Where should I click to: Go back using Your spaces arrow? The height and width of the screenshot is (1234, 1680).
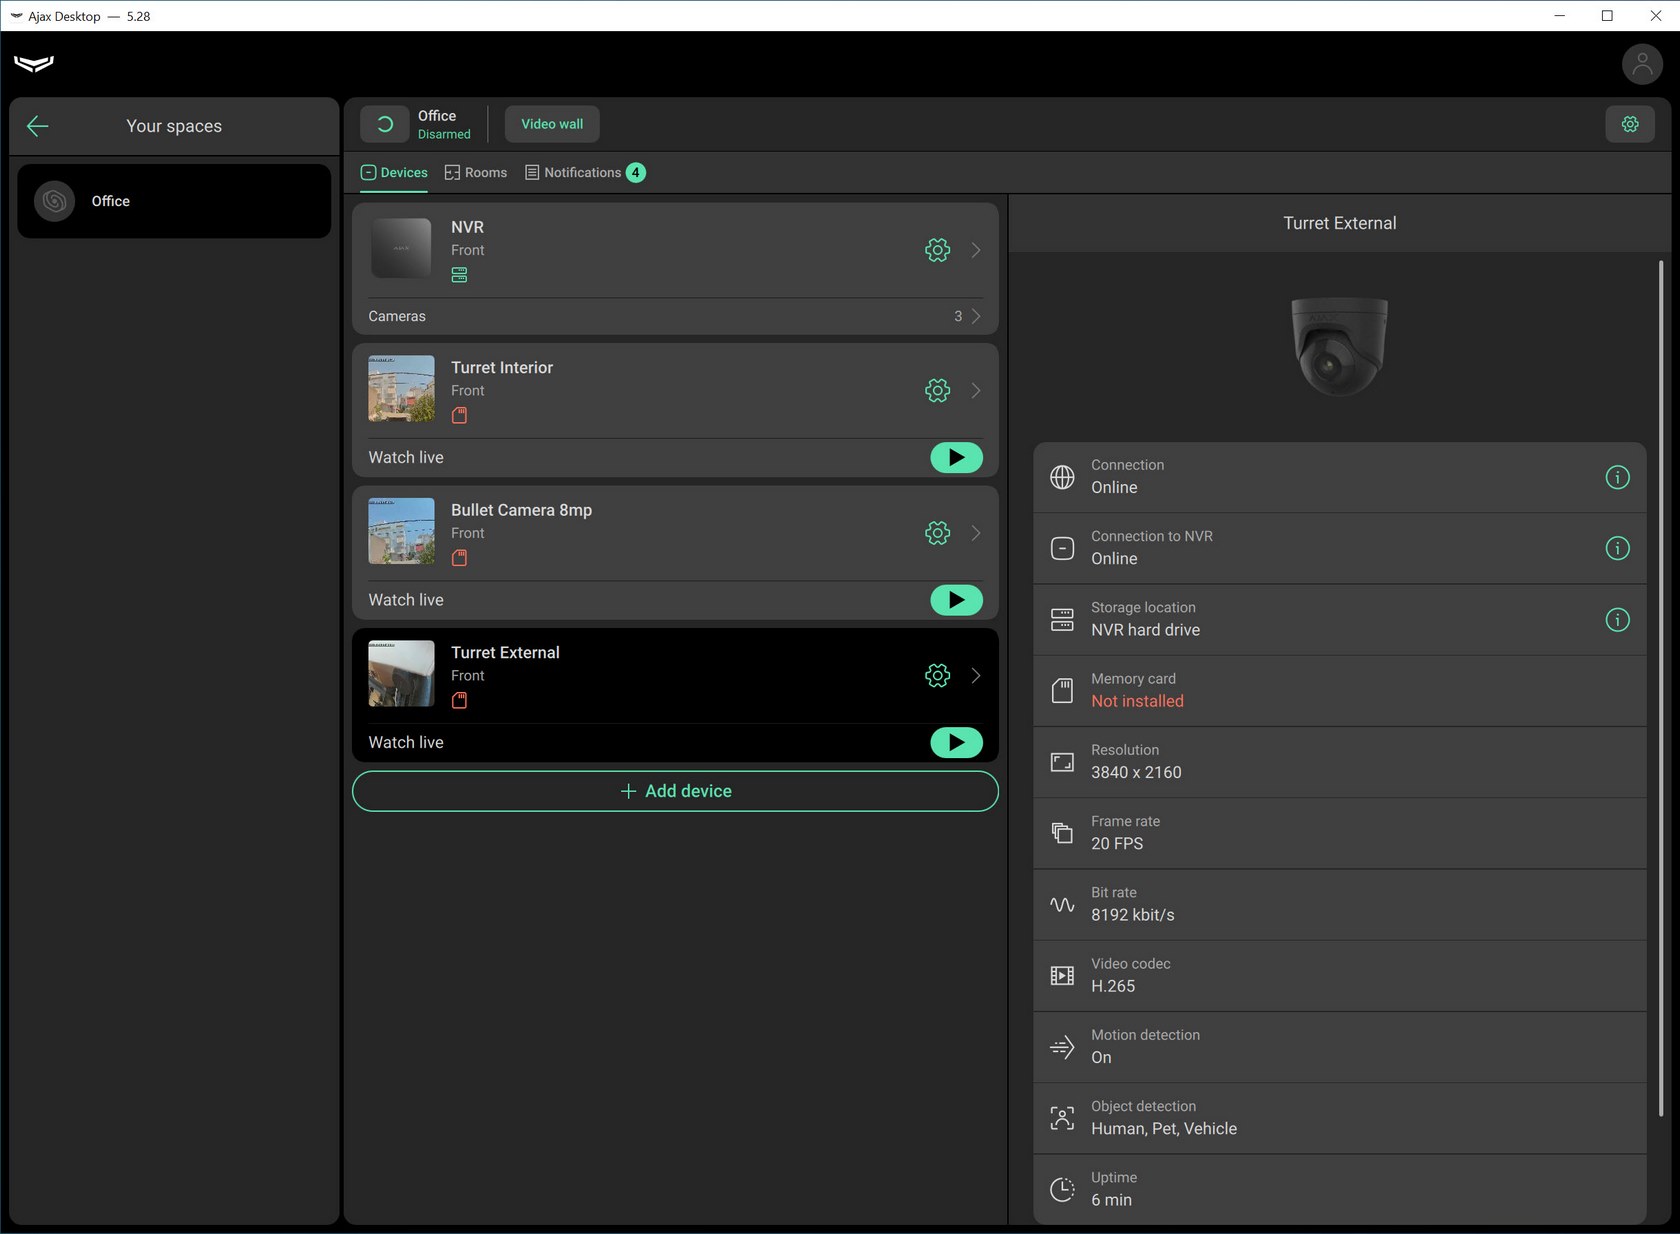coord(38,126)
